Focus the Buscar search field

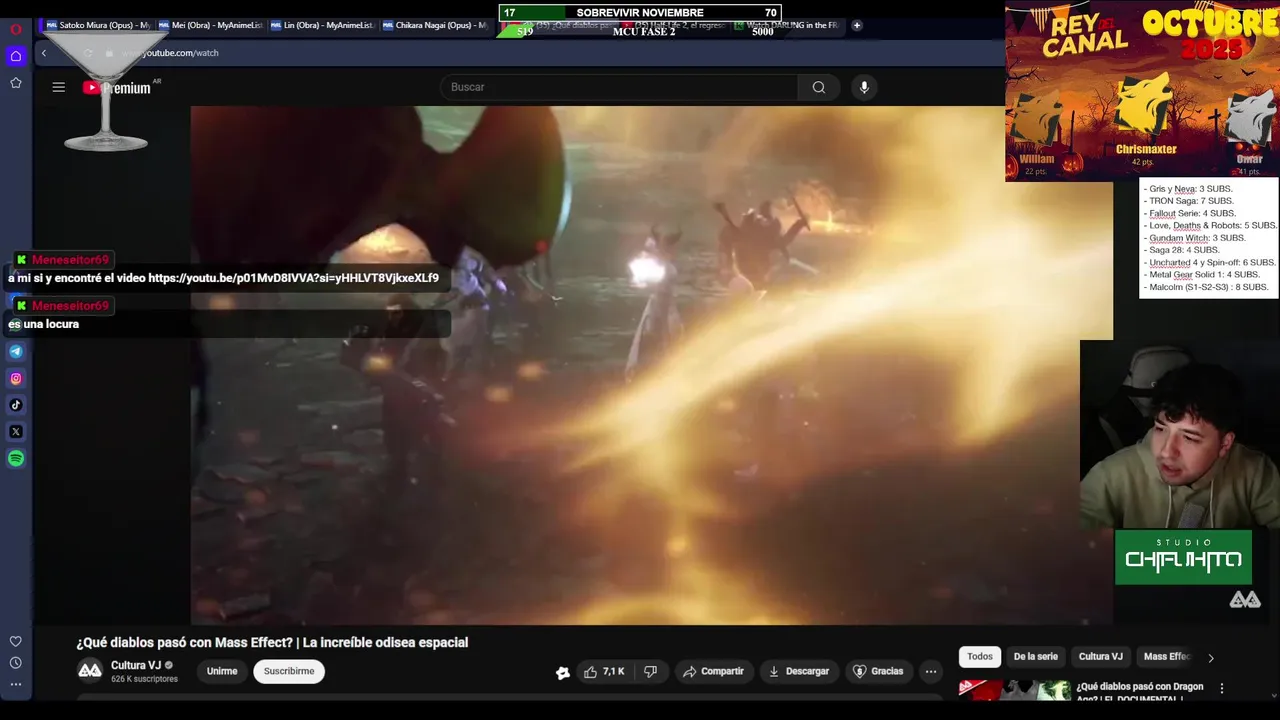(620, 87)
